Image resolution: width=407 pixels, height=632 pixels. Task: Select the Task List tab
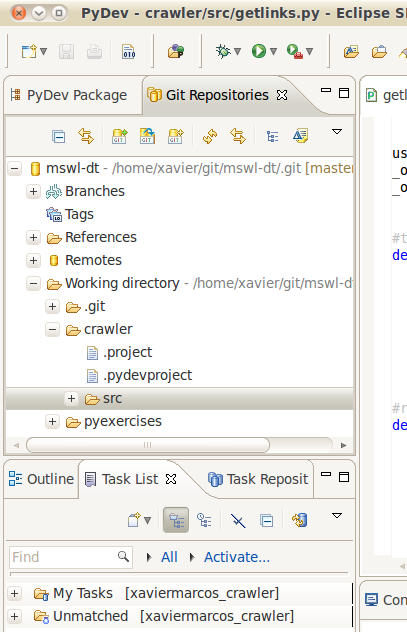[122, 479]
